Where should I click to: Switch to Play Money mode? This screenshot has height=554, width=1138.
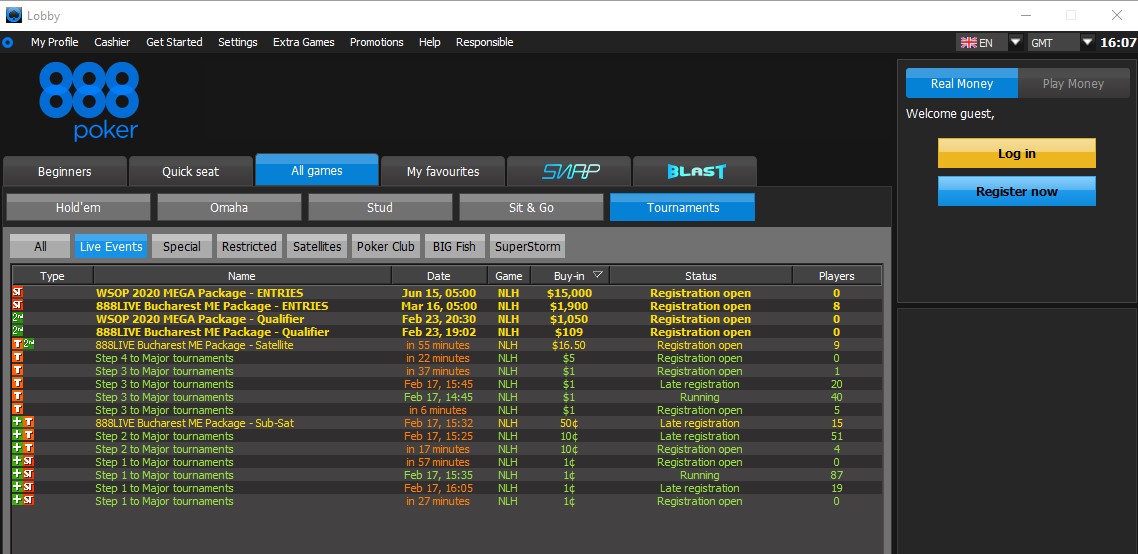coord(1073,83)
